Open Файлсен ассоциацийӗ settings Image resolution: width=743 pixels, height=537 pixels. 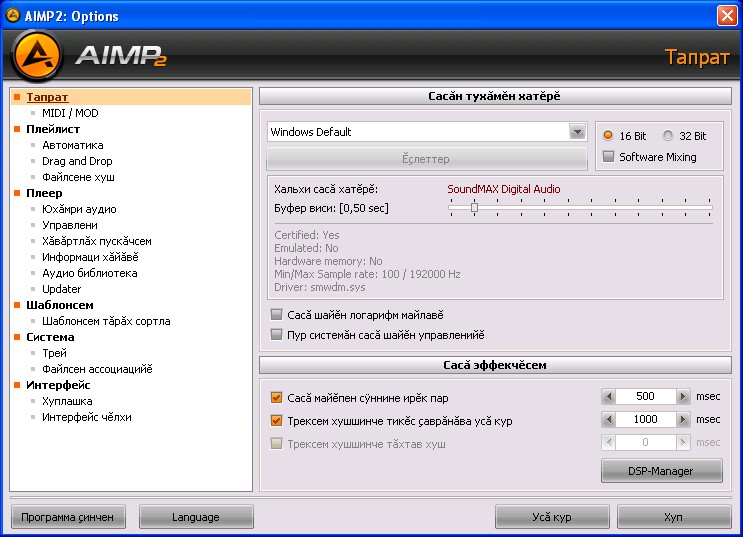(97, 369)
